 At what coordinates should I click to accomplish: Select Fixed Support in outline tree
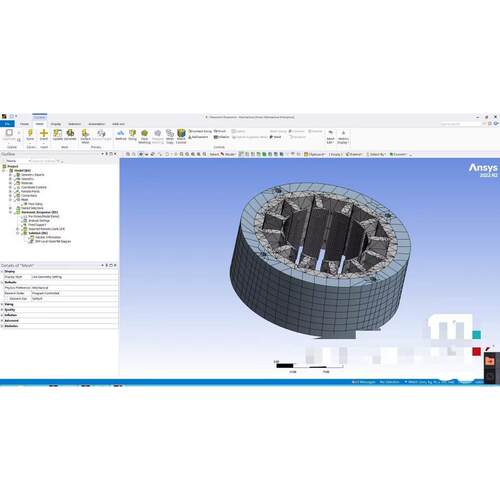tap(37, 225)
